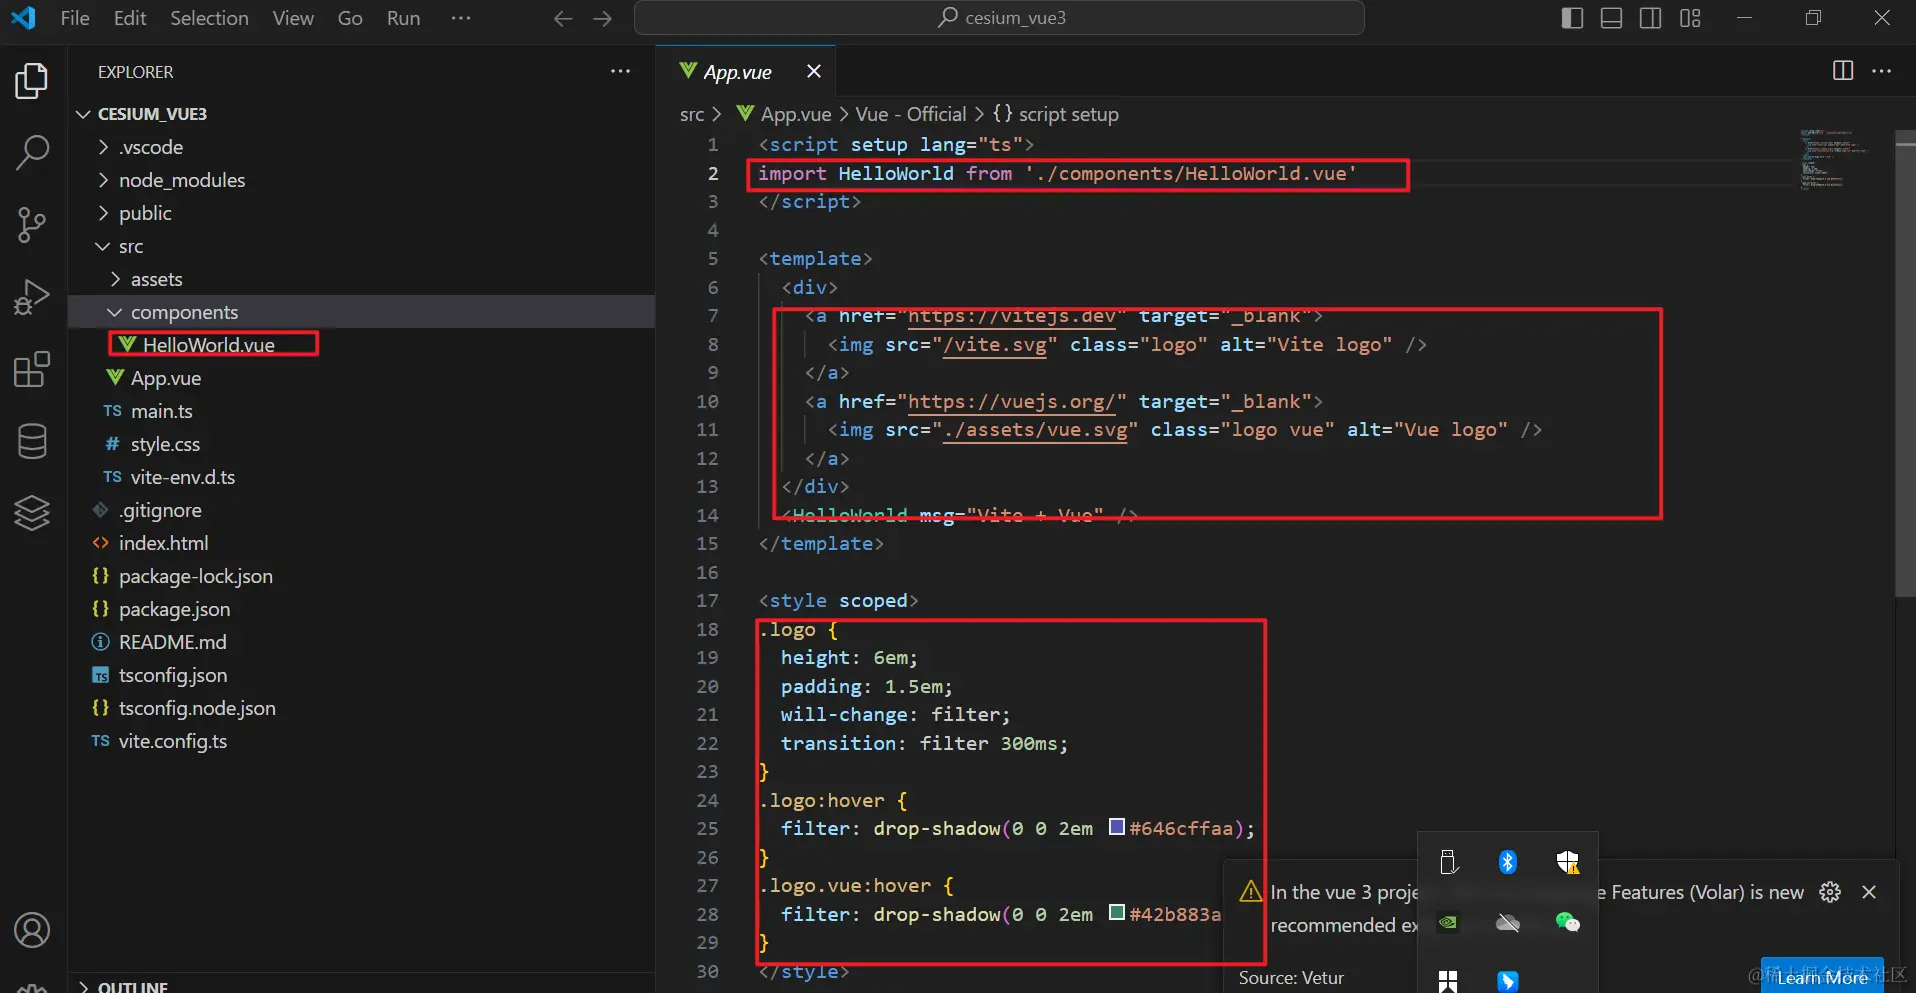Collapse the src folder
The width and height of the screenshot is (1916, 993).
pyautogui.click(x=103, y=246)
